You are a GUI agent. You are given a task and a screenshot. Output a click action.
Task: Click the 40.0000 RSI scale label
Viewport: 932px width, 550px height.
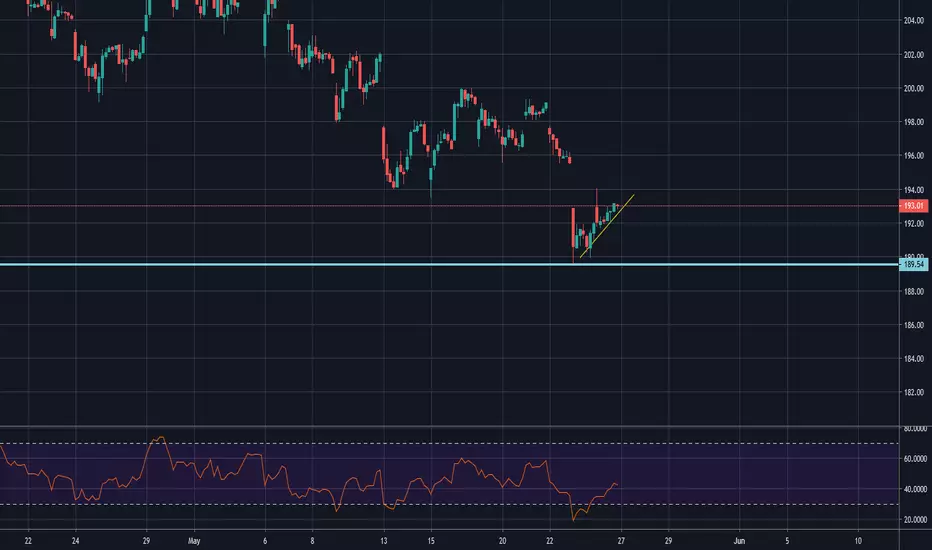click(x=915, y=489)
